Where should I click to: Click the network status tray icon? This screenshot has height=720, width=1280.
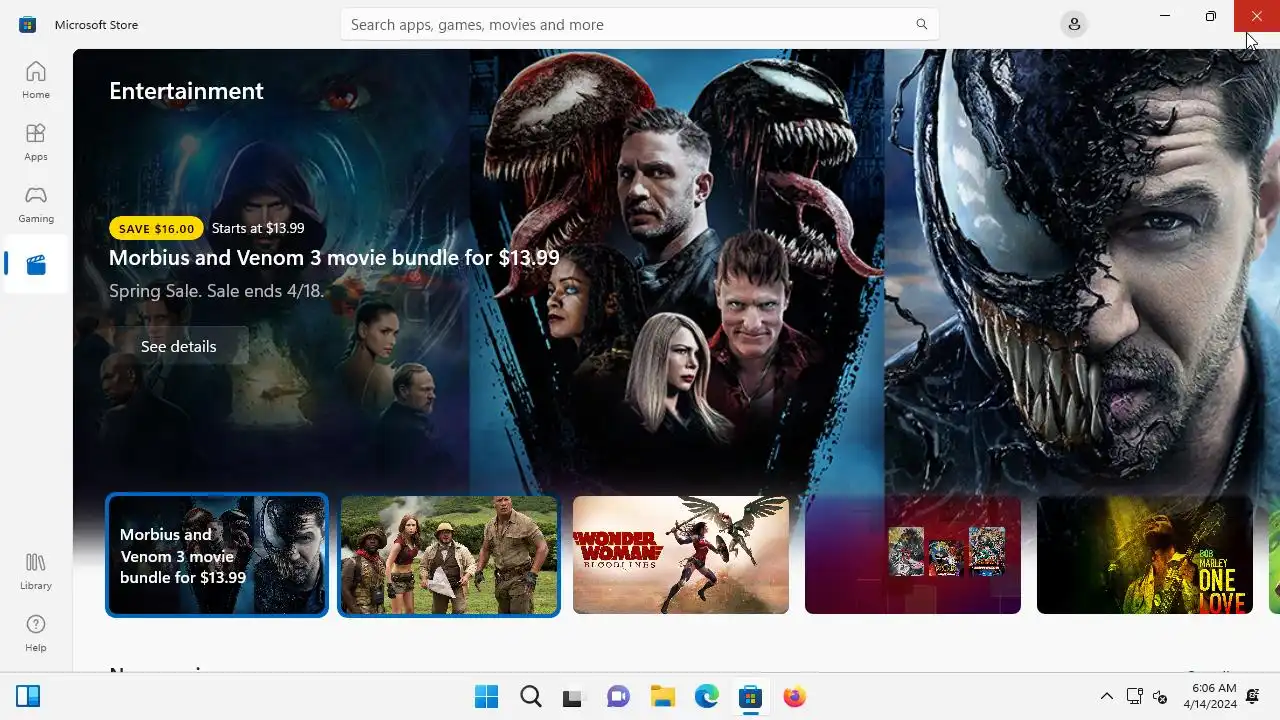(1134, 697)
